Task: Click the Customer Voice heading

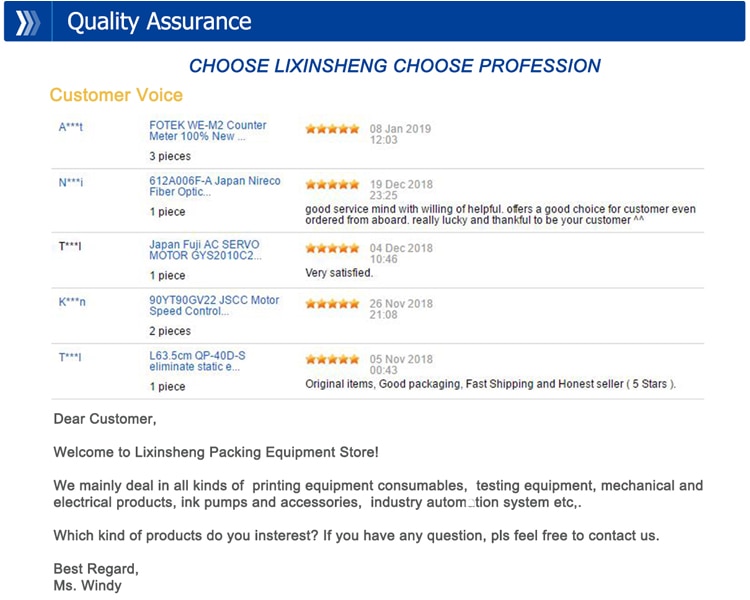Action: coord(116,95)
